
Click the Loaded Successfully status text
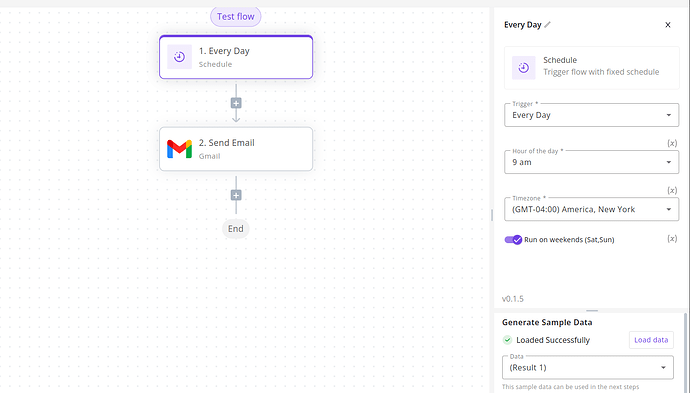(553, 340)
